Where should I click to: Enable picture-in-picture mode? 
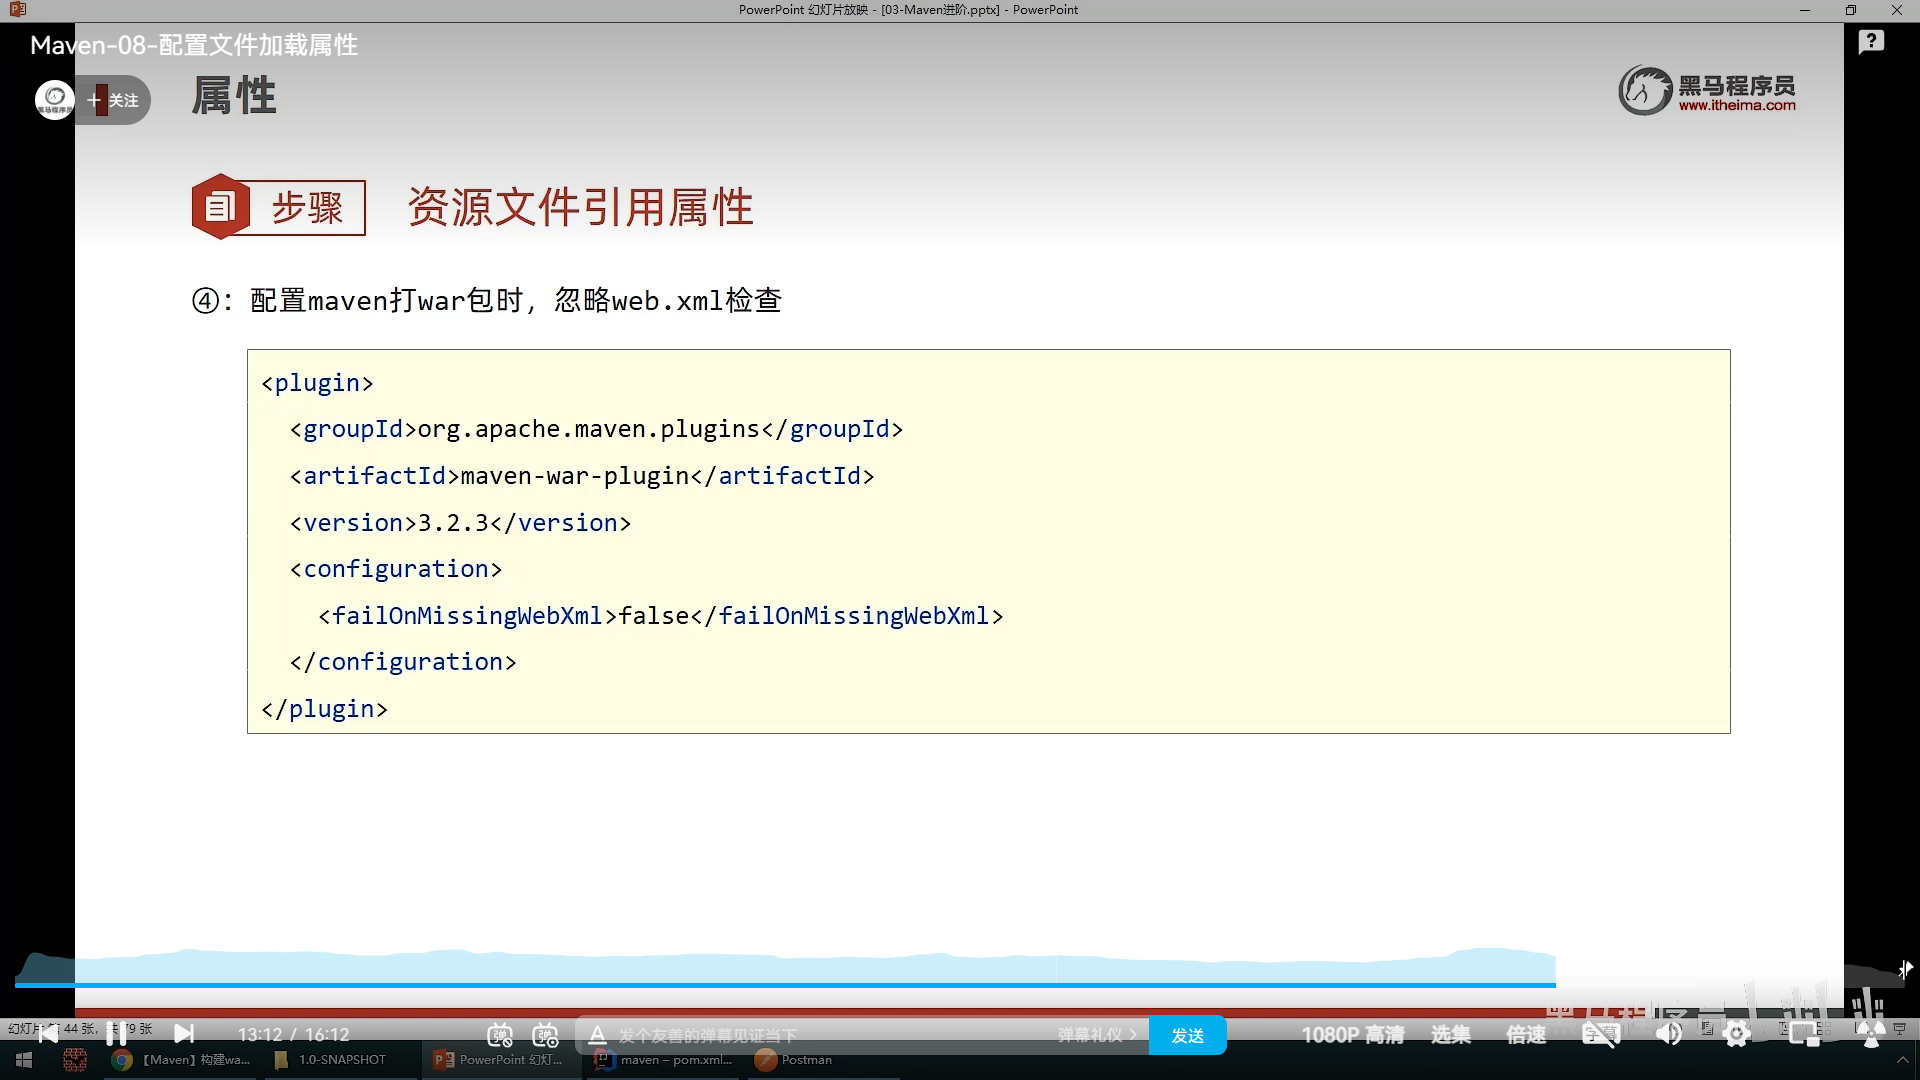pyautogui.click(x=1804, y=1035)
